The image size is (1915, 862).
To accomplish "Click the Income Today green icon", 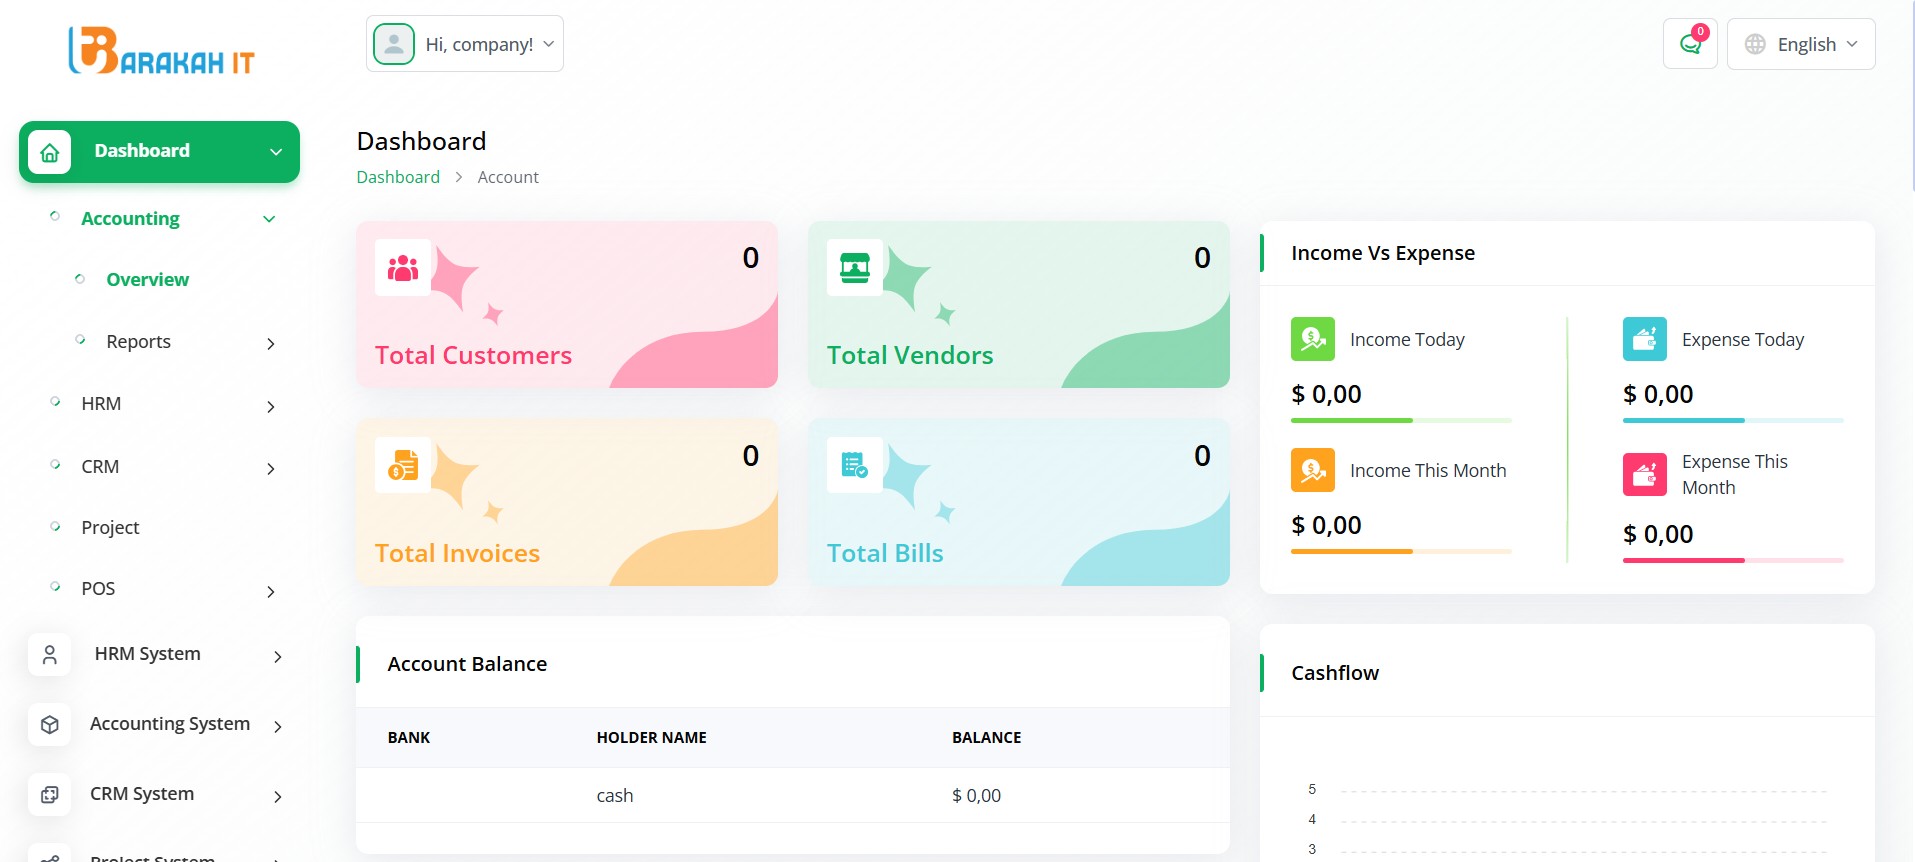I will pyautogui.click(x=1312, y=339).
